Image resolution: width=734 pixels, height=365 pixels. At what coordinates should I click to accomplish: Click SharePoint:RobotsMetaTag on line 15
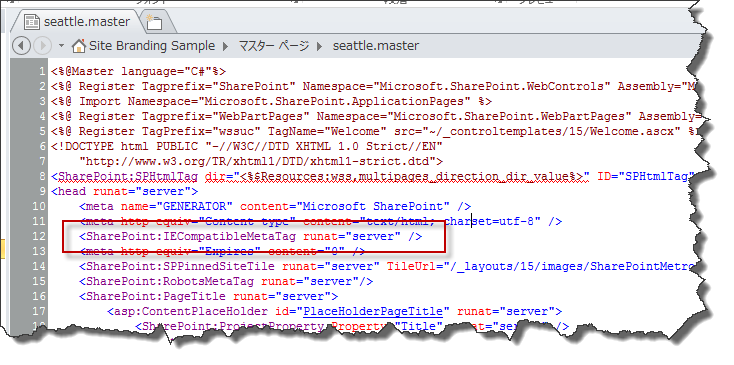(x=169, y=281)
